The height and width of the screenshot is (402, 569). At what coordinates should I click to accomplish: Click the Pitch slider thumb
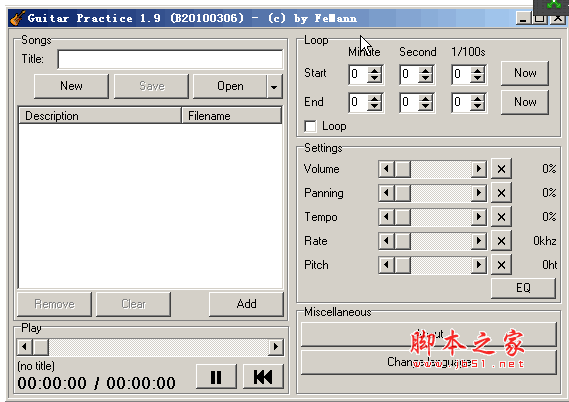click(402, 265)
